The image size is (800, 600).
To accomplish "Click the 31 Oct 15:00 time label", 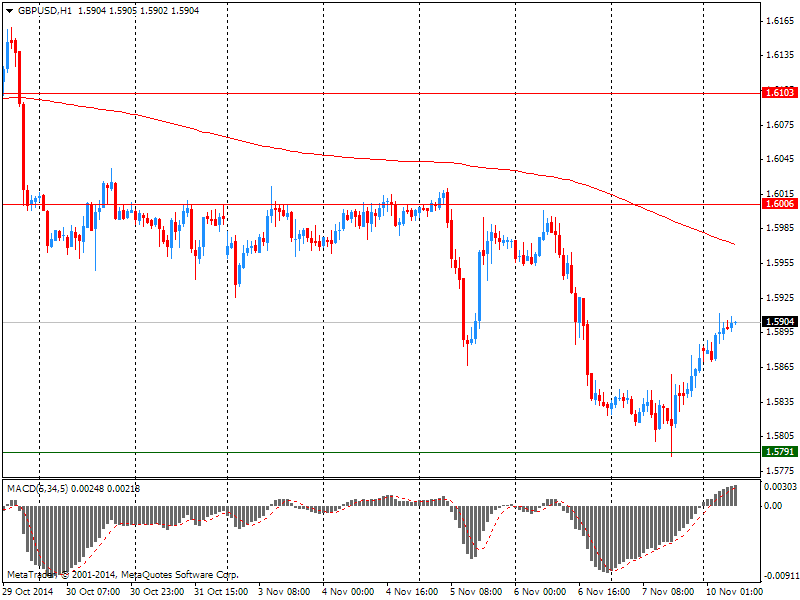I will [x=221, y=591].
